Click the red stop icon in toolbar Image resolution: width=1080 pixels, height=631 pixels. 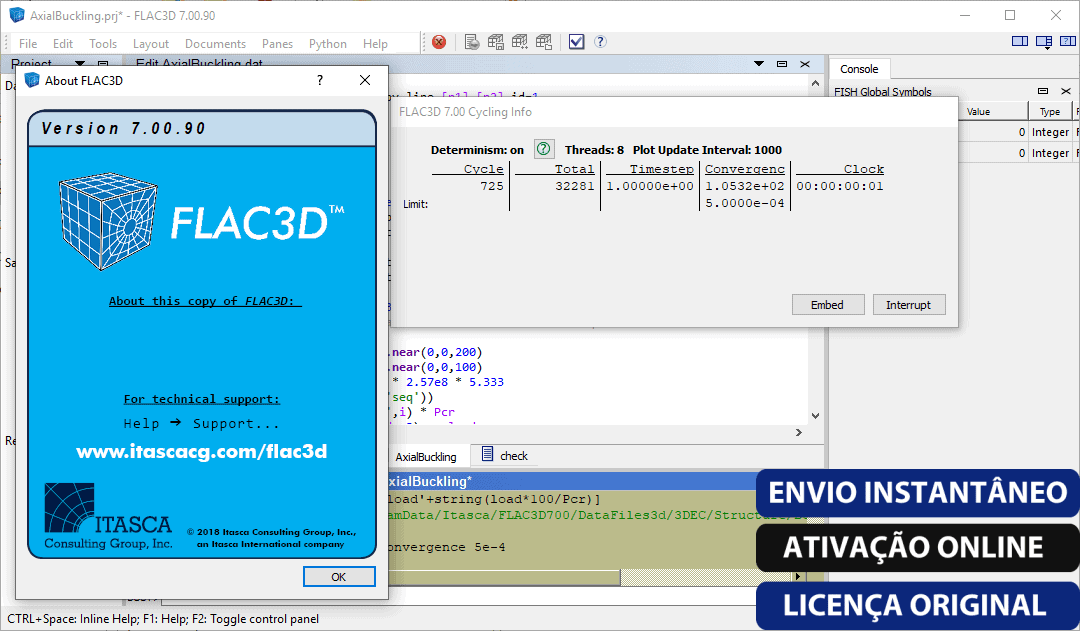point(439,42)
